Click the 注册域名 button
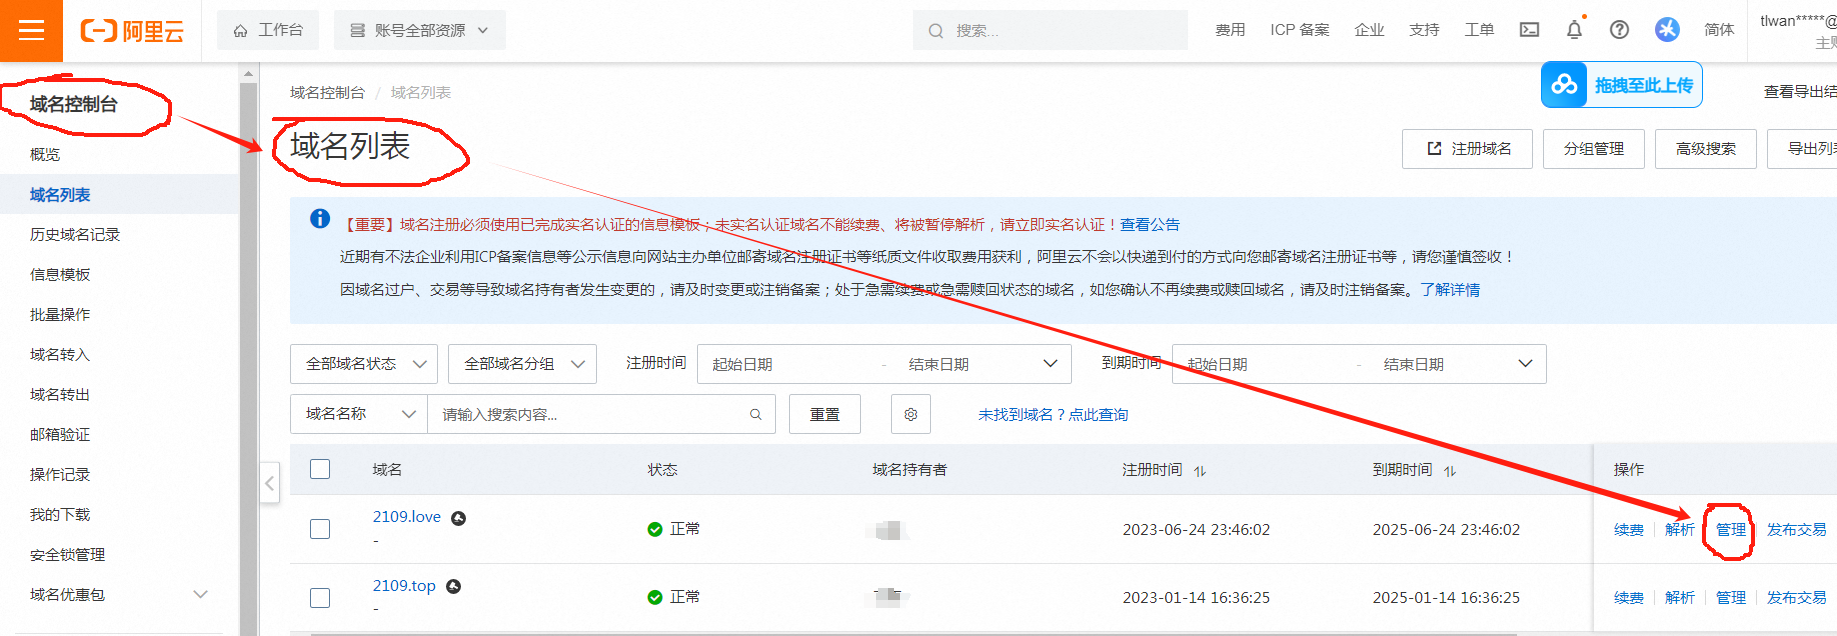 pos(1467,149)
